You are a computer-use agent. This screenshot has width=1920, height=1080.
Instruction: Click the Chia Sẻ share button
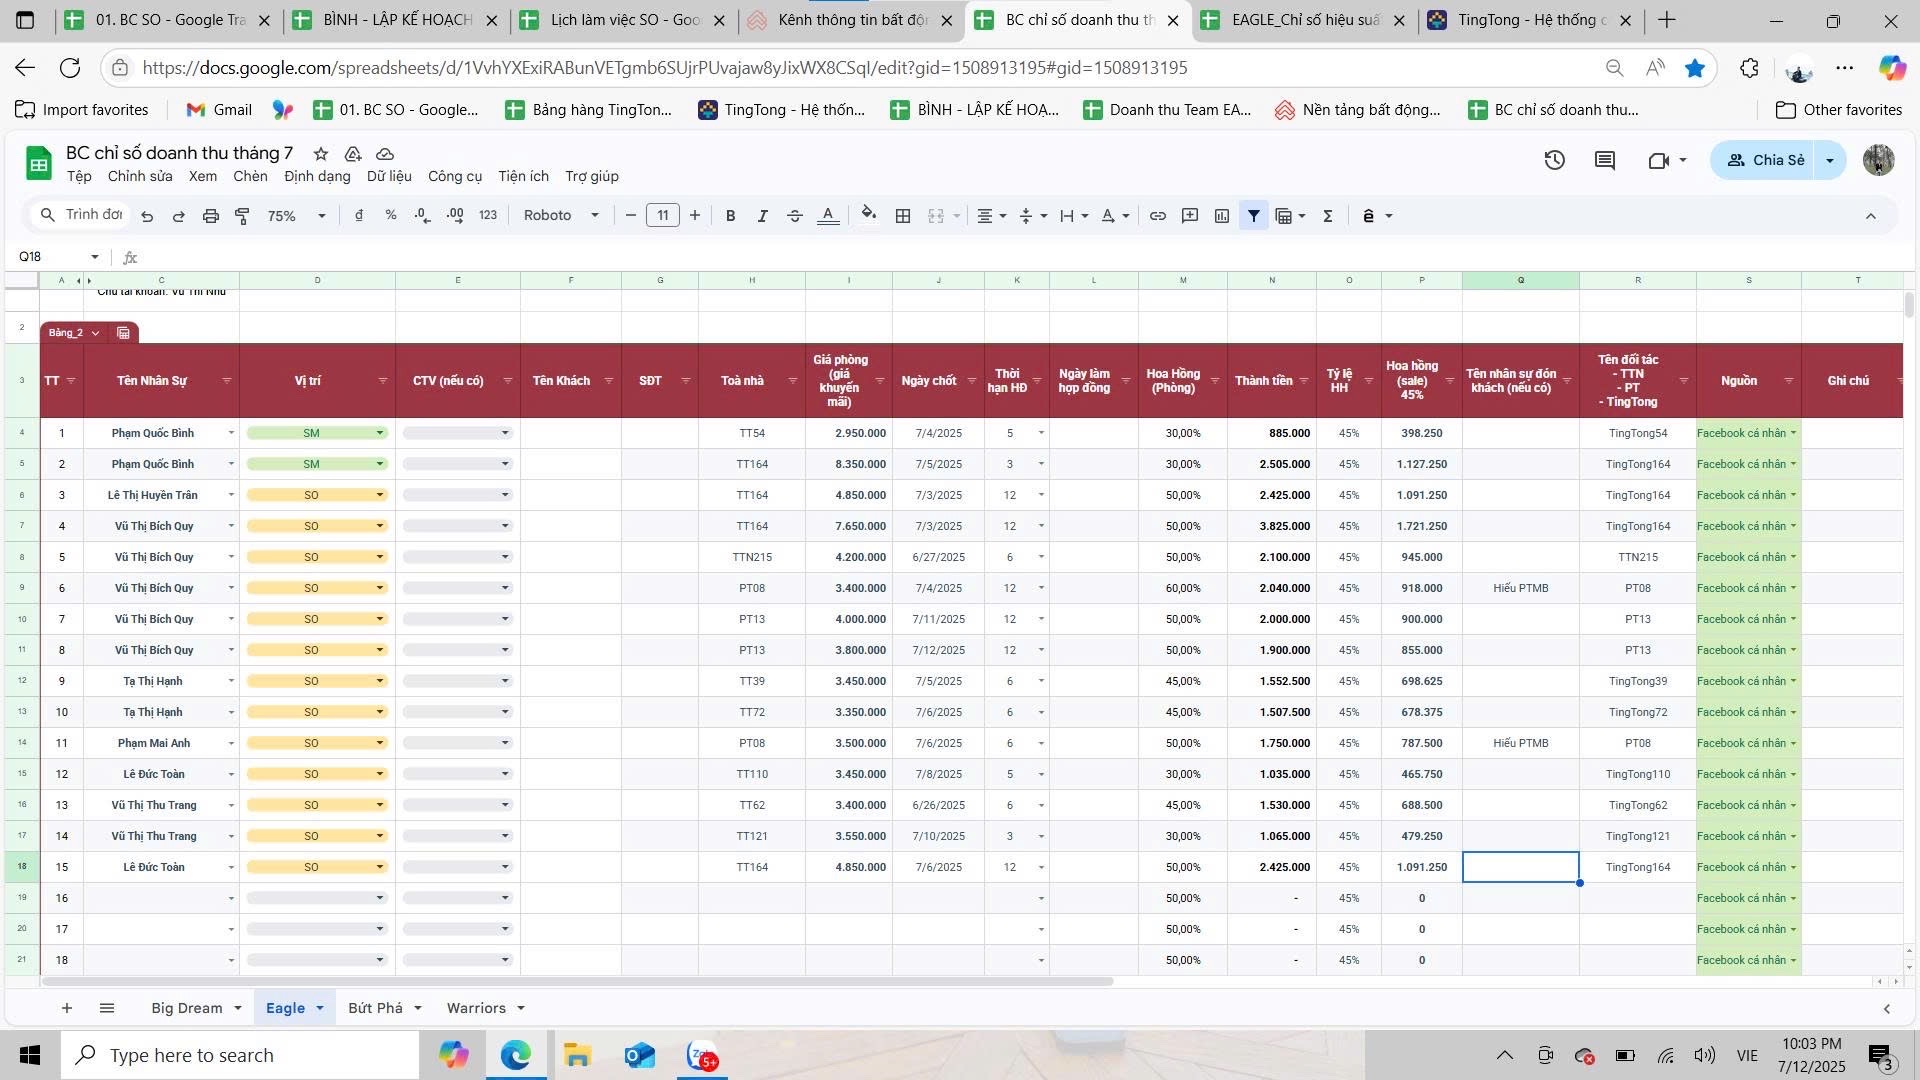click(x=1767, y=160)
